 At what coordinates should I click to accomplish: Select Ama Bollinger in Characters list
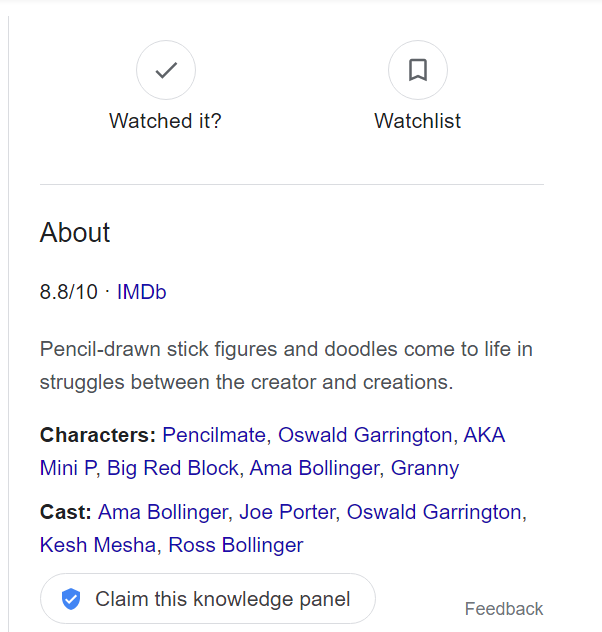click(x=315, y=468)
